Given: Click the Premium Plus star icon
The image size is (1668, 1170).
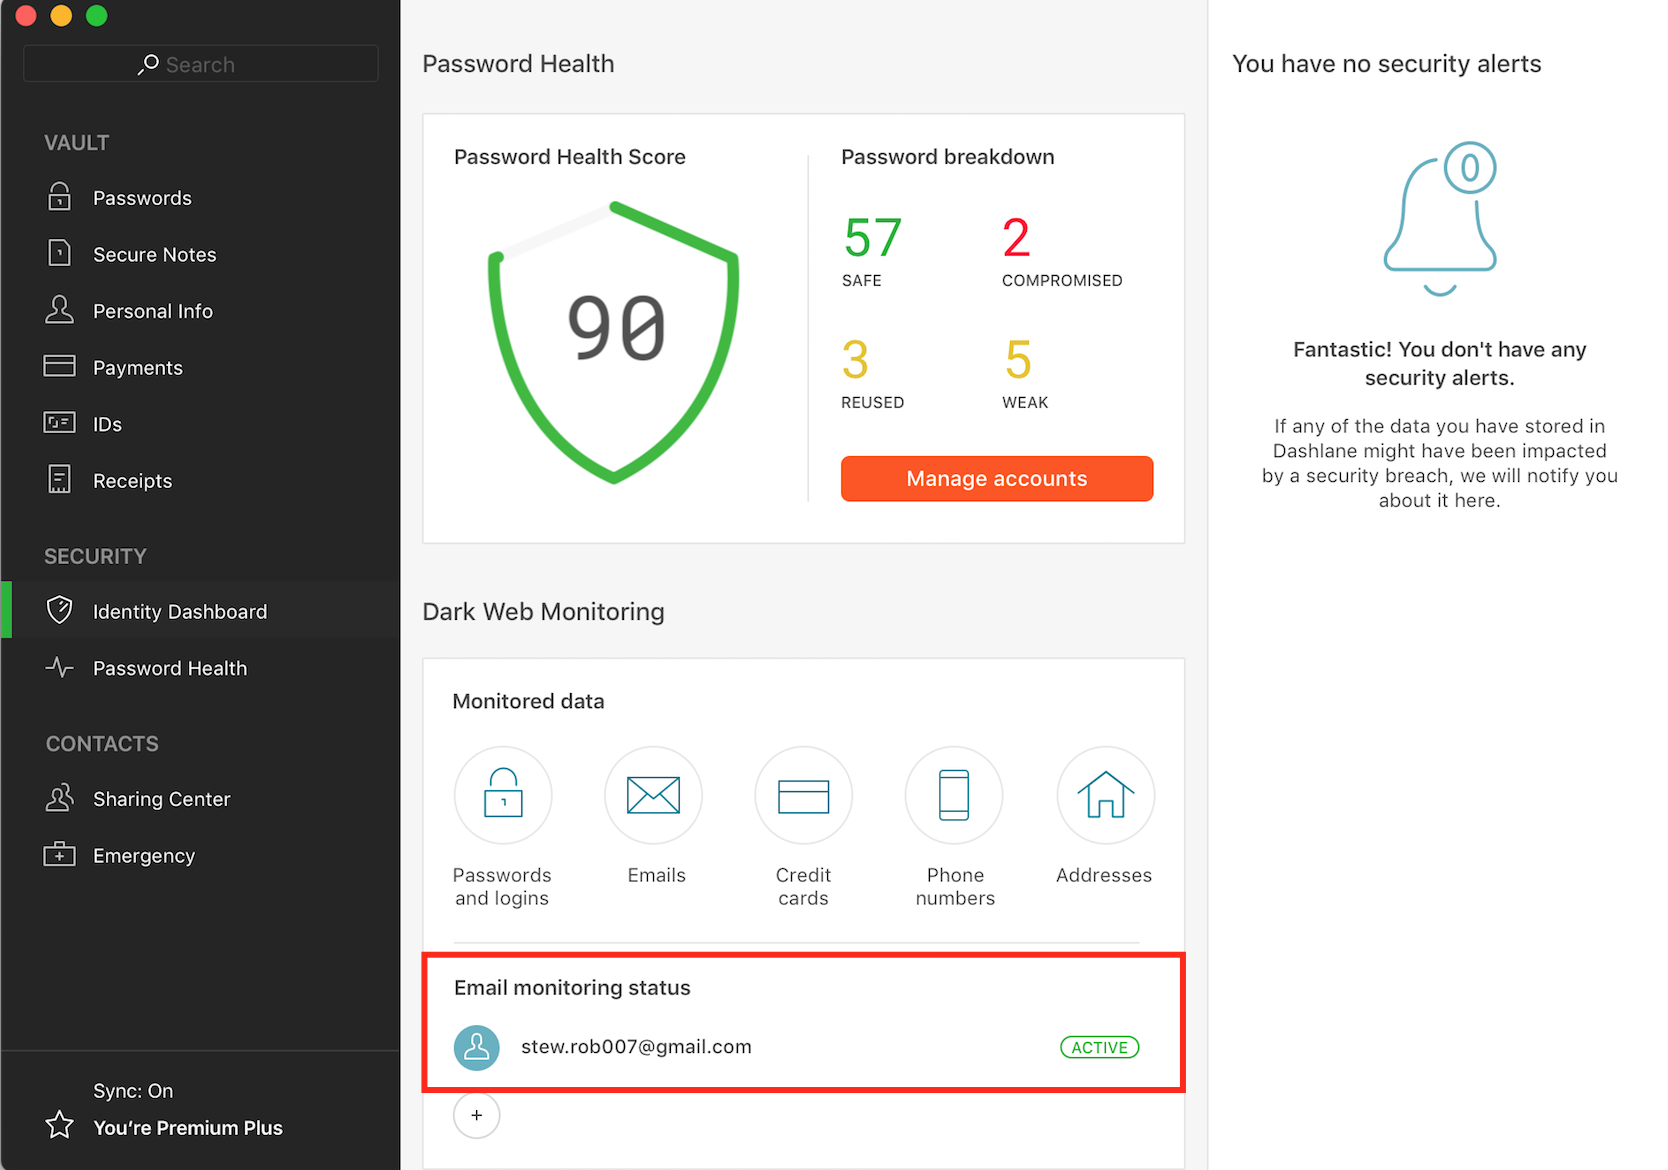Looking at the screenshot, I should (x=60, y=1126).
